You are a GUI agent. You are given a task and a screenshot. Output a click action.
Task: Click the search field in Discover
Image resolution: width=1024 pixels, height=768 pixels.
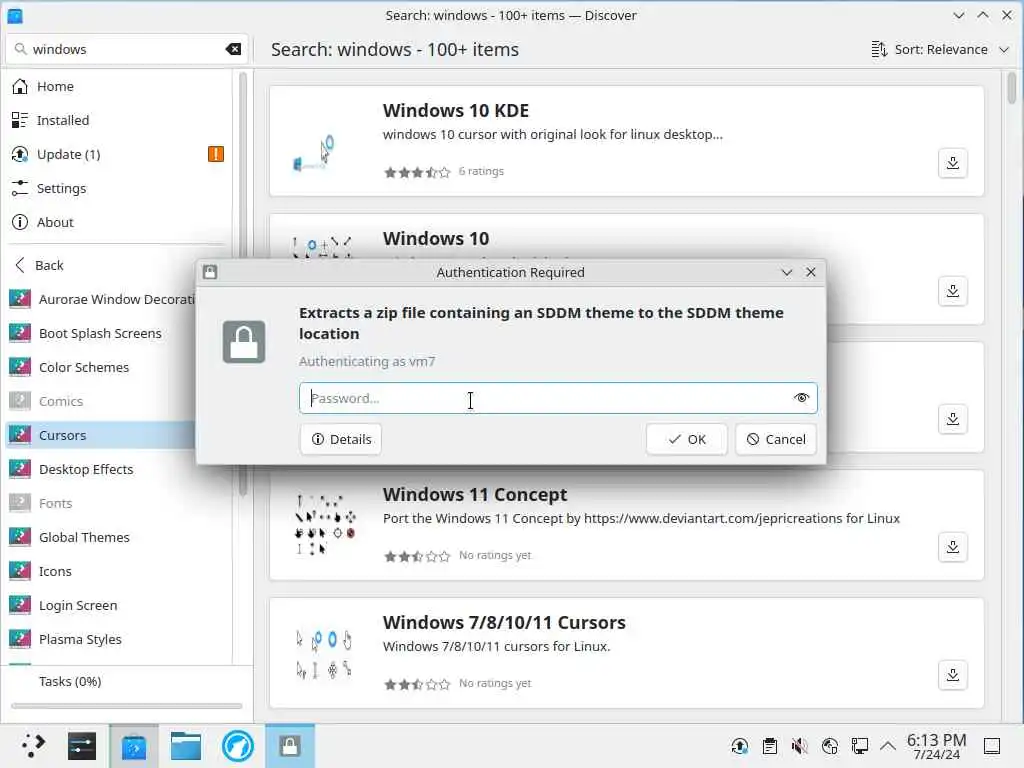click(x=126, y=49)
